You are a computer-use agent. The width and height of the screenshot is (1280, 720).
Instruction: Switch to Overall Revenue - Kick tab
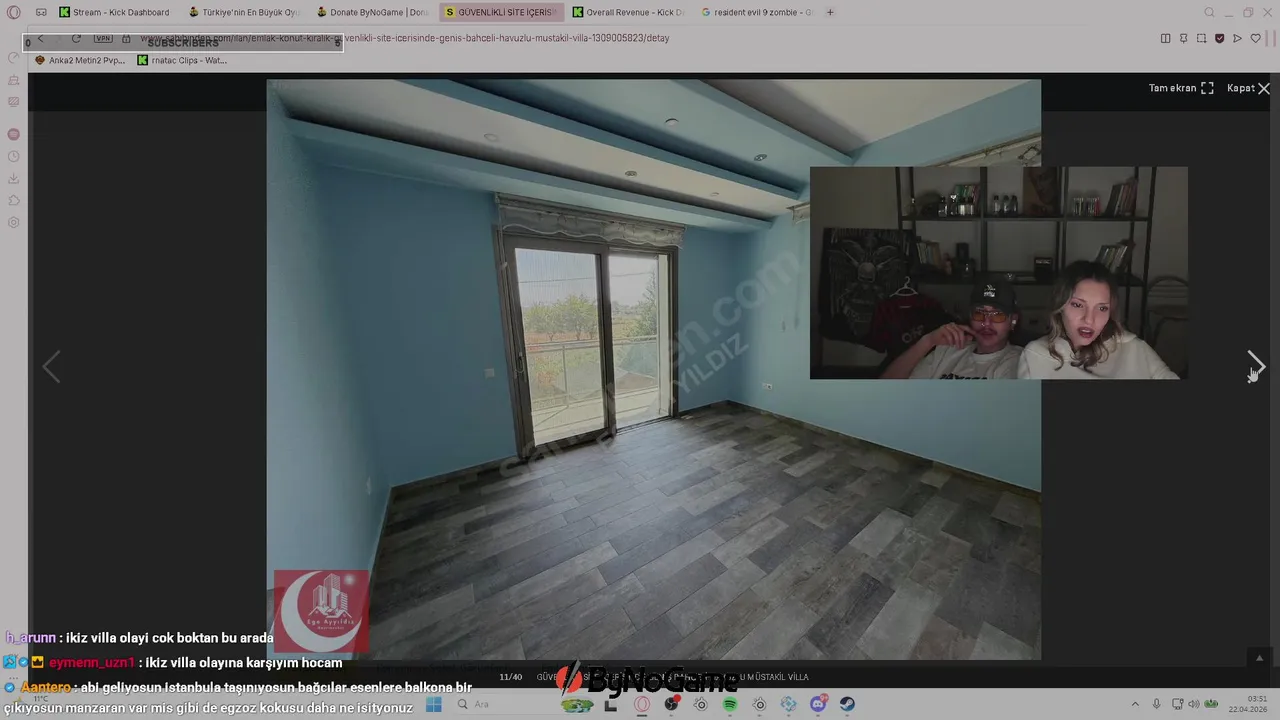point(629,12)
